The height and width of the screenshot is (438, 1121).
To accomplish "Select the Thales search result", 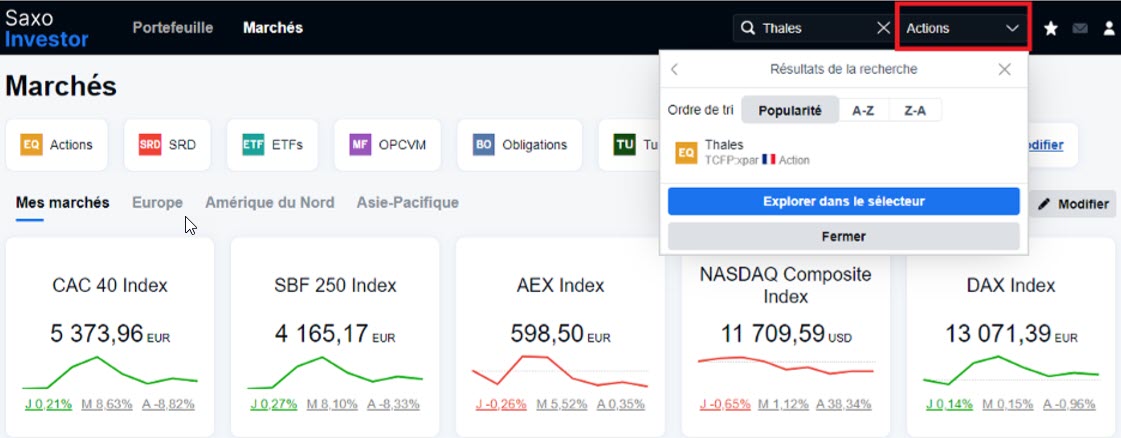I will 844,152.
